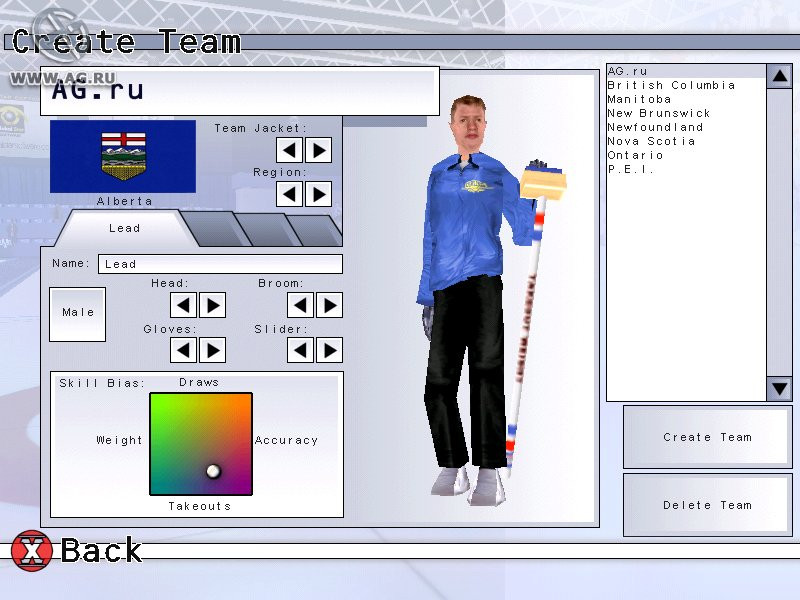Click the Skill Bias color gradient square
Screen dimensions: 800x600
tap(201, 444)
